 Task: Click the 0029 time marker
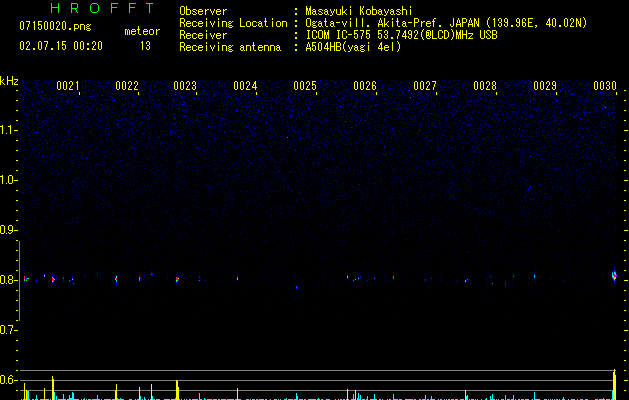[545, 86]
